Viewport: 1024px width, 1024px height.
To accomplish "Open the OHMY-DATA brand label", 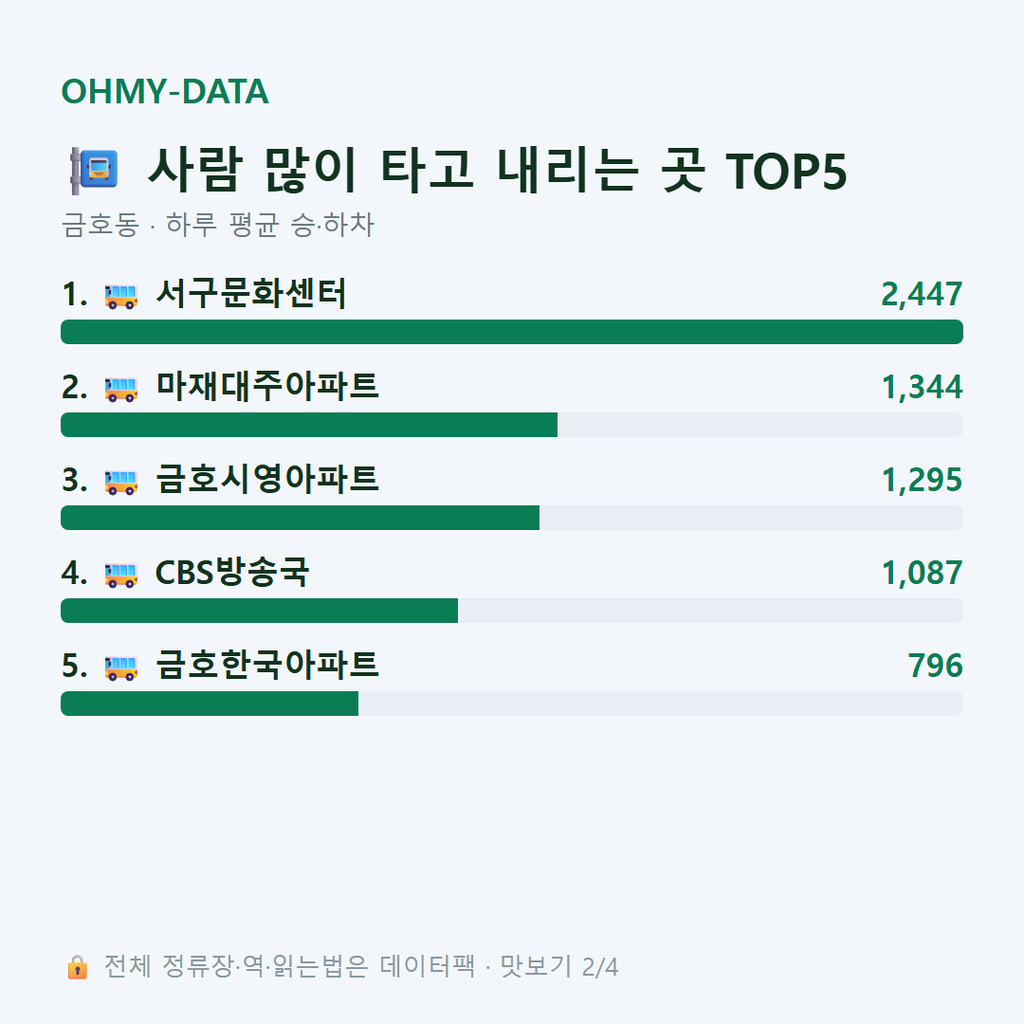I will tap(165, 91).
